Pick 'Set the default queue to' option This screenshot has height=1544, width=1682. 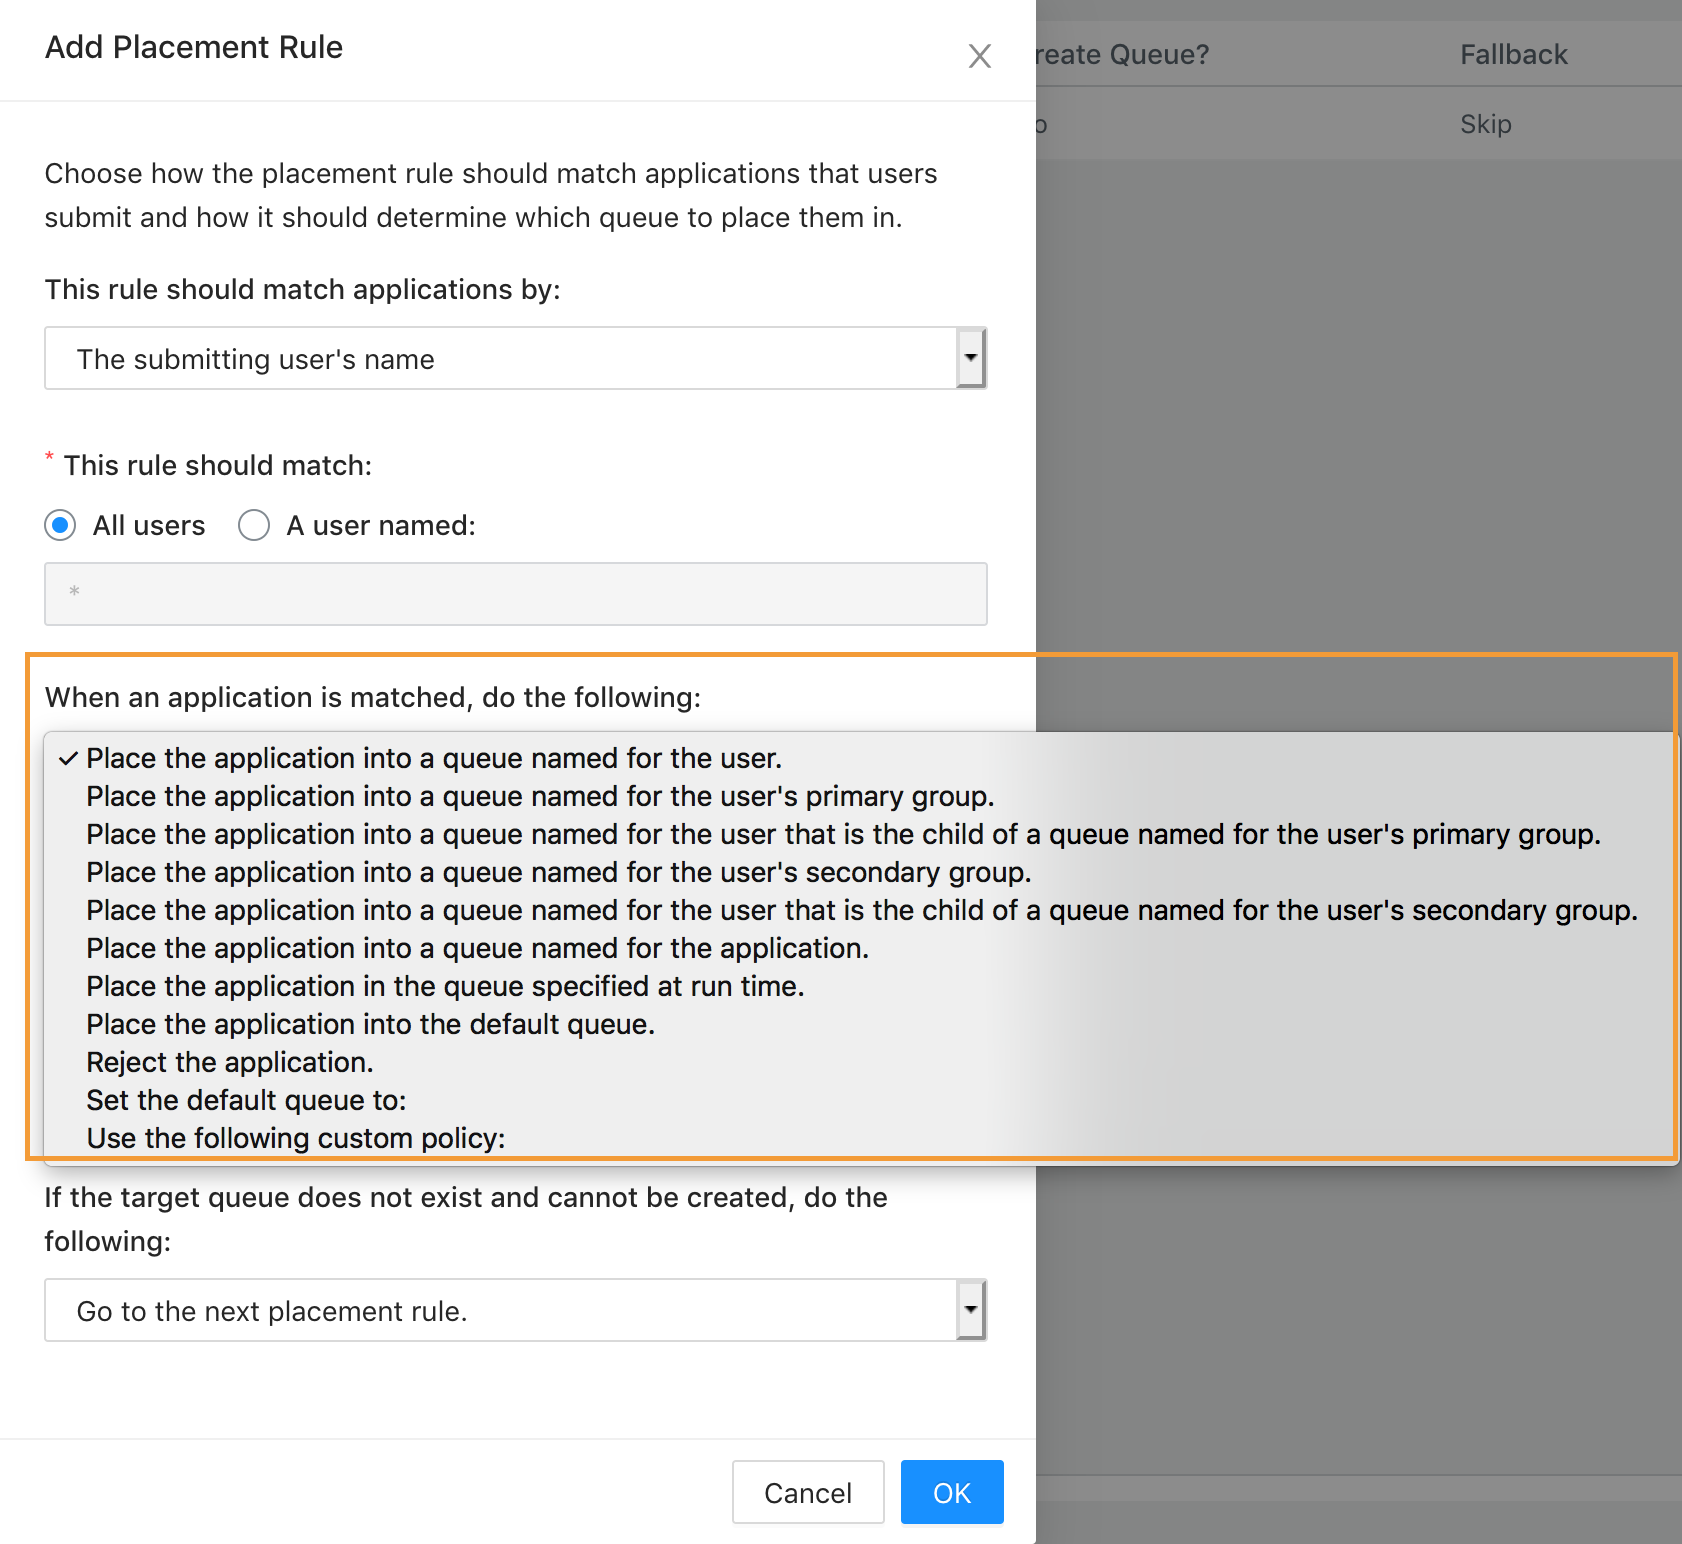[246, 1101]
